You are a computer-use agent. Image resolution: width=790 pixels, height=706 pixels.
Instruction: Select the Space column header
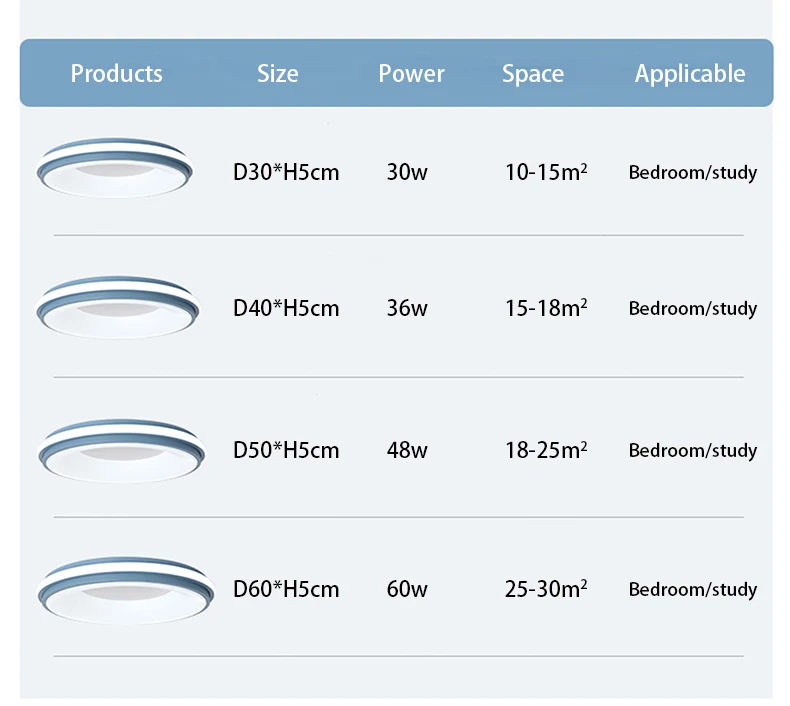[x=533, y=73]
